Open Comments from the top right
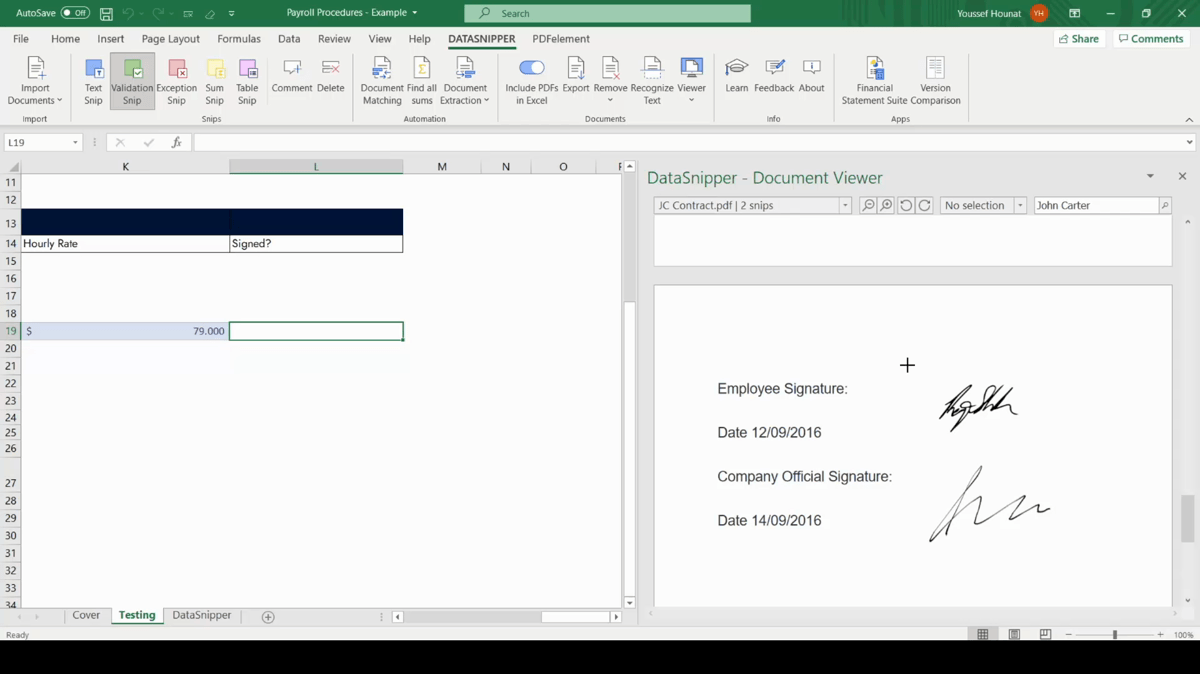Screen dimensions: 1200x674 tap(1150, 38)
